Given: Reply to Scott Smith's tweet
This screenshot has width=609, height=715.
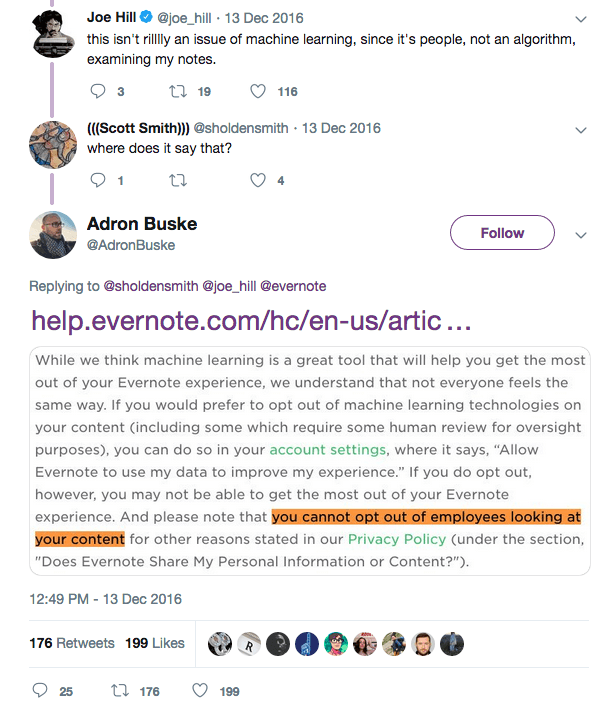Looking at the screenshot, I should (x=98, y=181).
